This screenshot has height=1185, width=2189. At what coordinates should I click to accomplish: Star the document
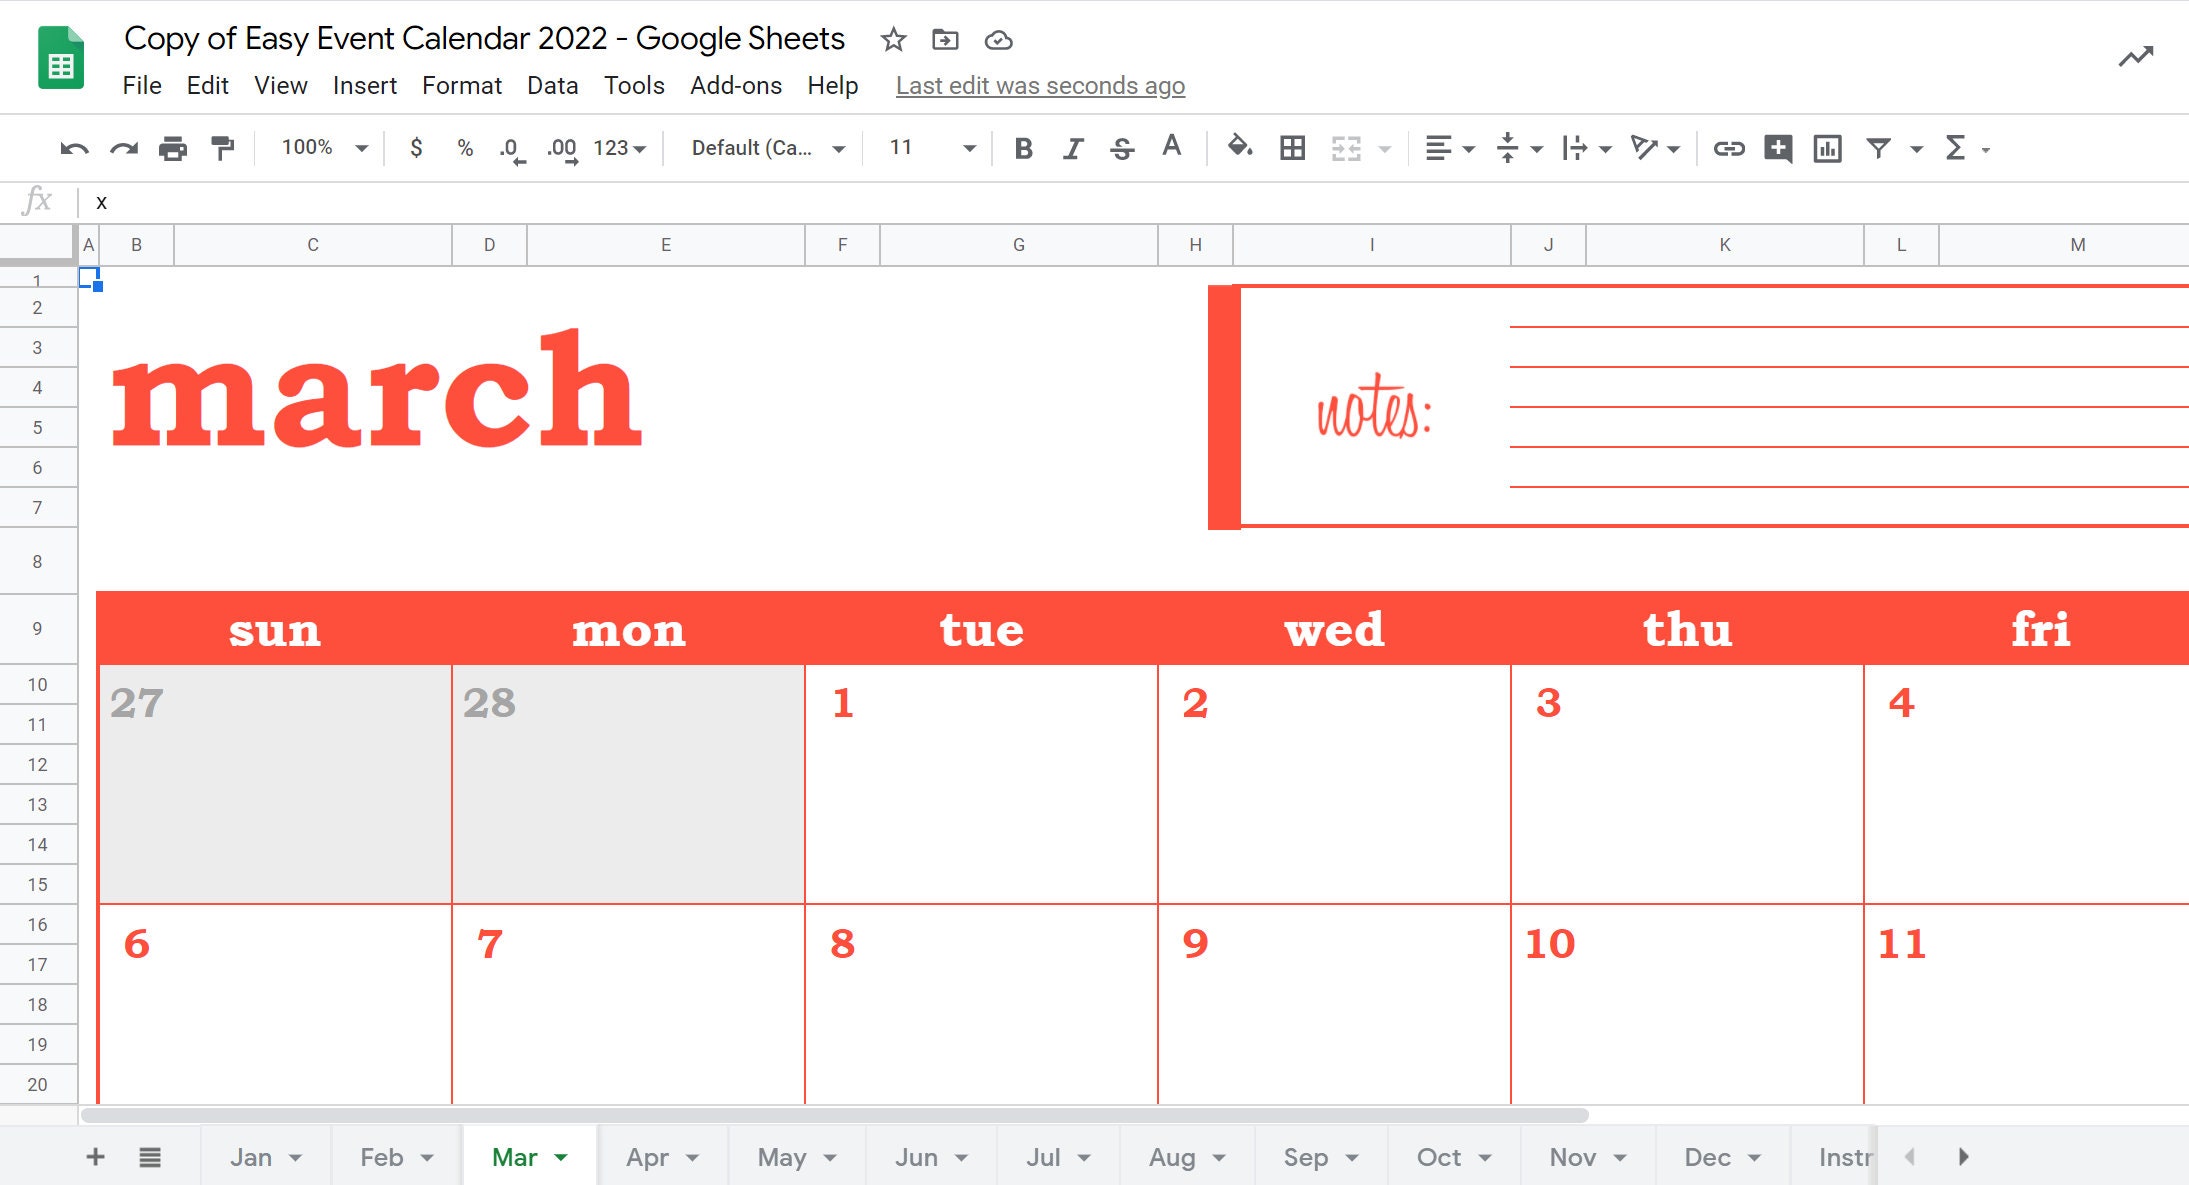coord(893,40)
